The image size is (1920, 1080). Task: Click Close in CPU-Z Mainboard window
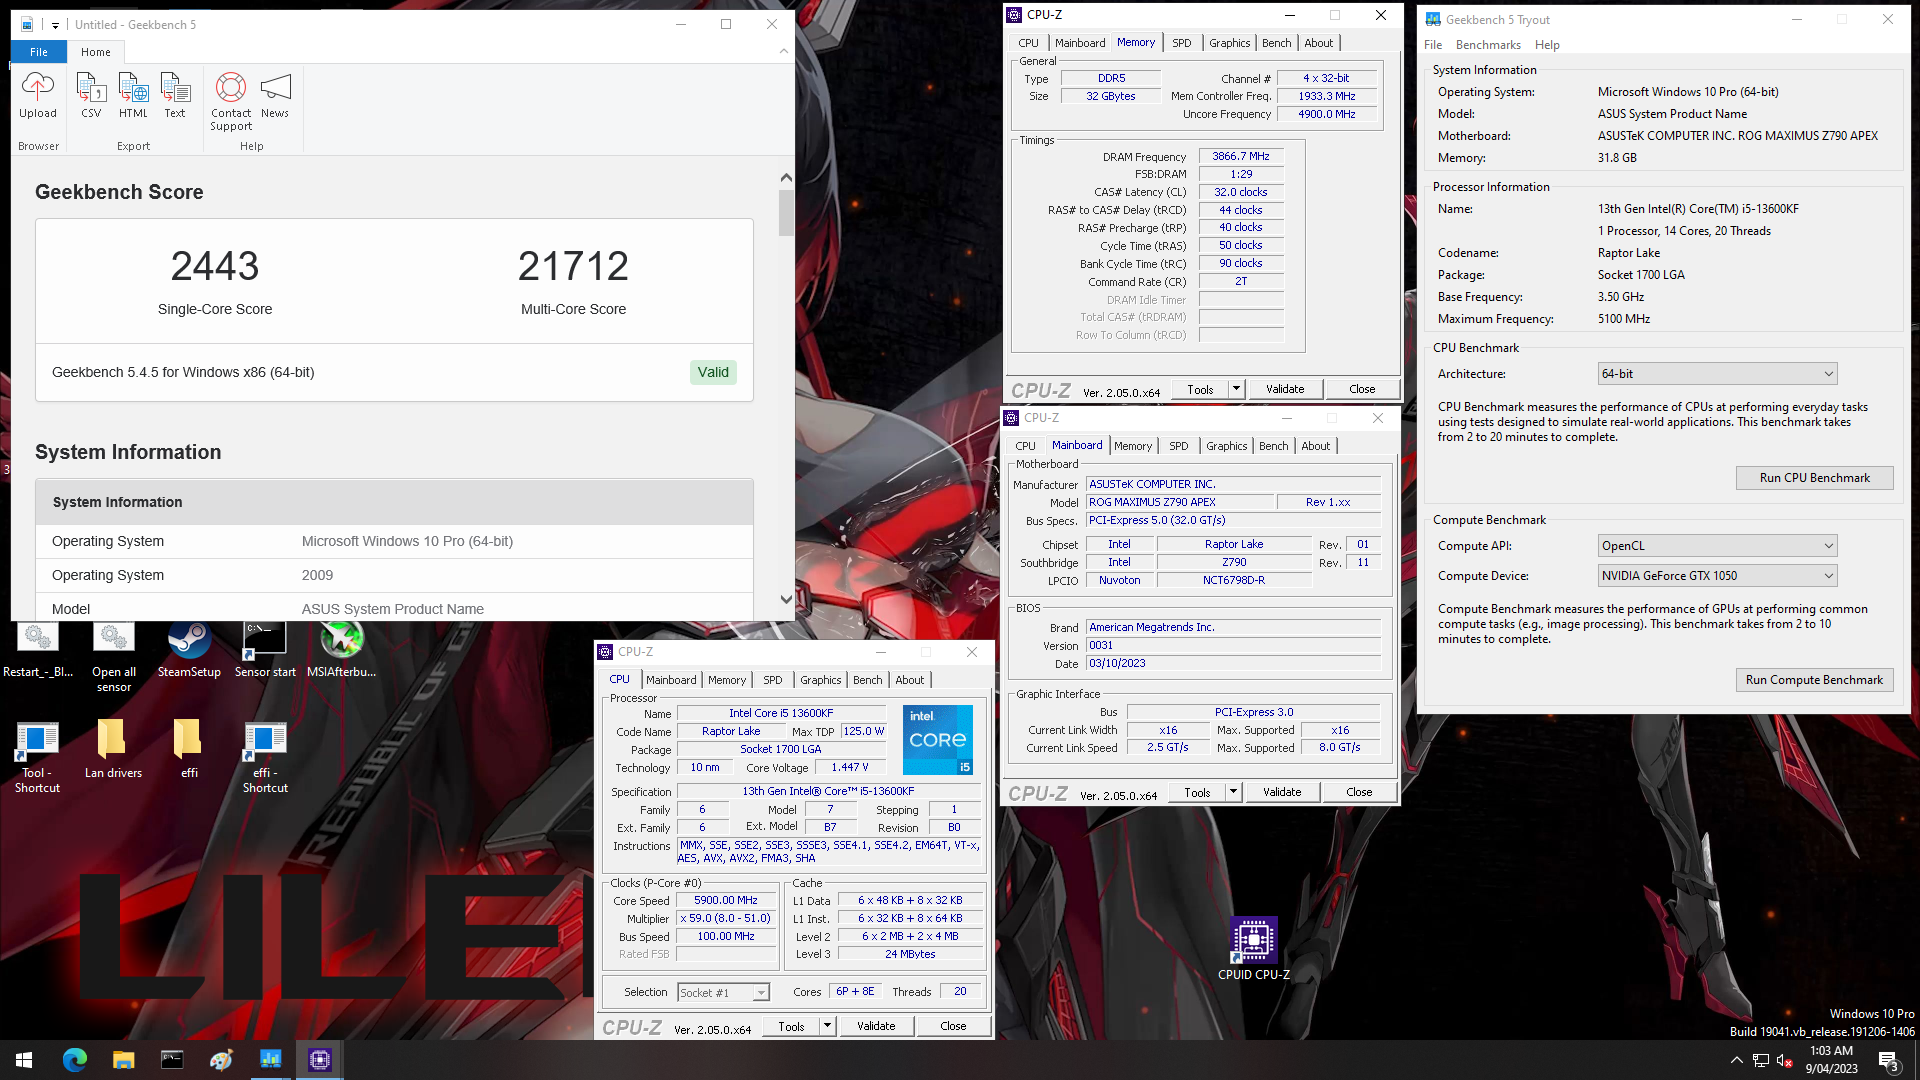(x=1359, y=792)
